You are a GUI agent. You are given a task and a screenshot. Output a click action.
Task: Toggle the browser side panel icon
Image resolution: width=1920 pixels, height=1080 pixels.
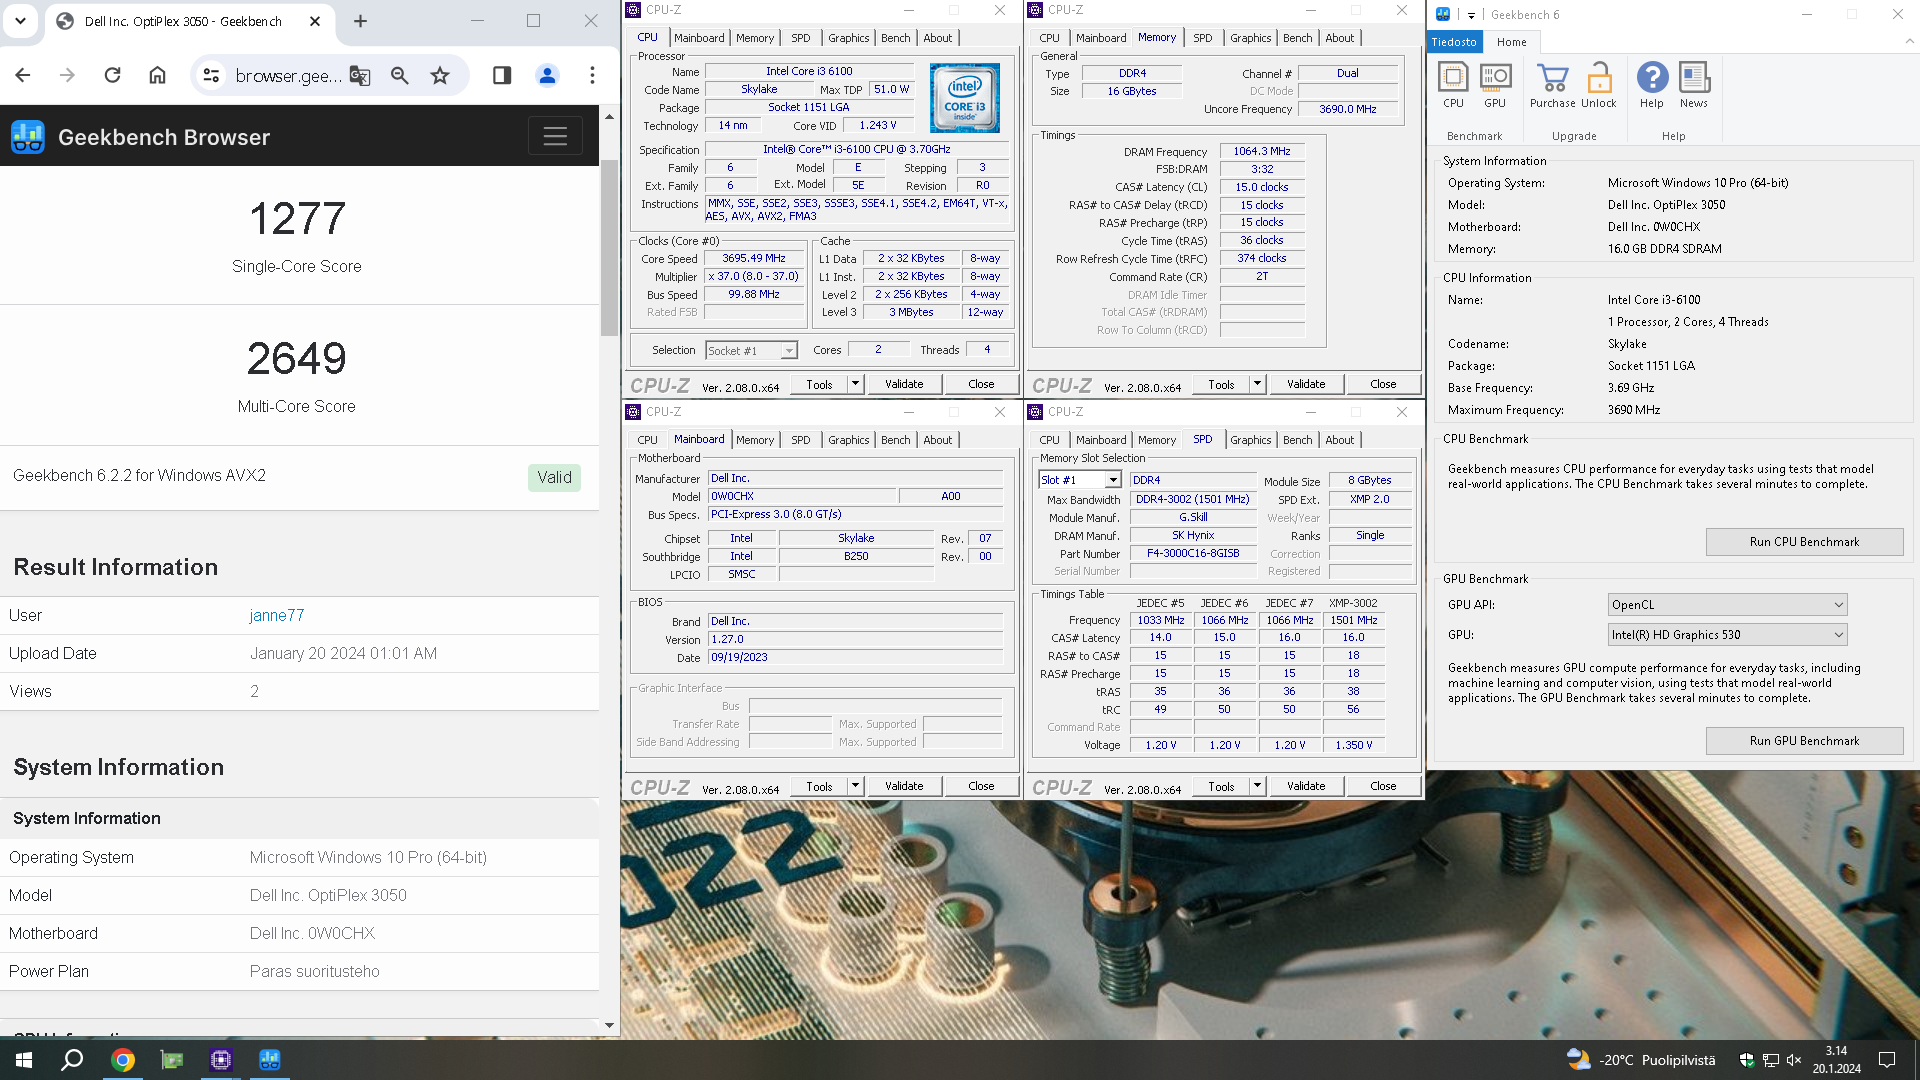(502, 75)
